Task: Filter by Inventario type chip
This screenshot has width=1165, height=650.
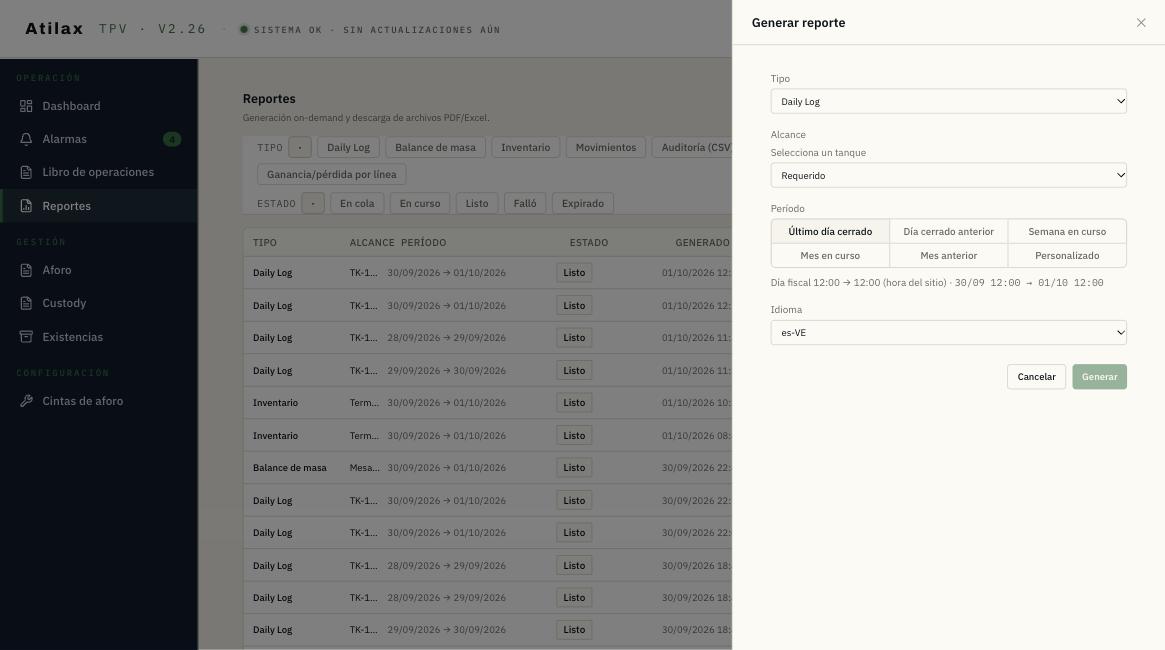Action: [x=525, y=147]
